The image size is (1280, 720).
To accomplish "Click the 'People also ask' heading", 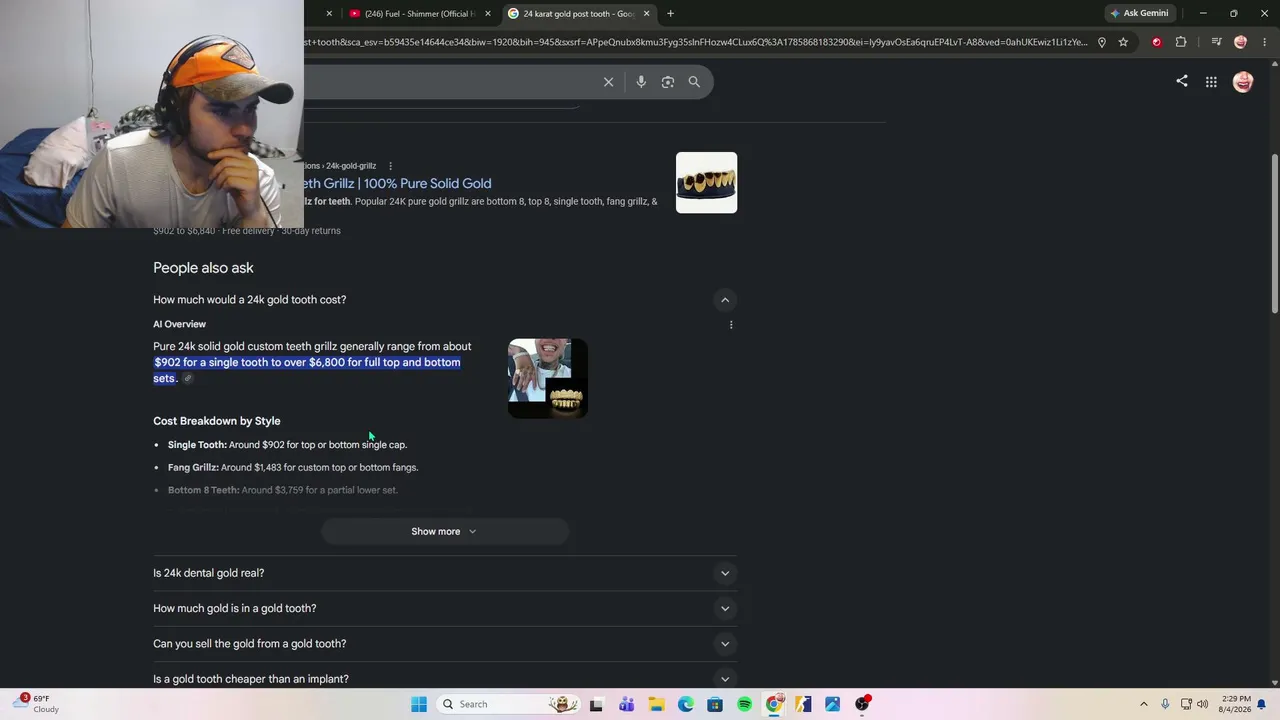I will click(203, 268).
